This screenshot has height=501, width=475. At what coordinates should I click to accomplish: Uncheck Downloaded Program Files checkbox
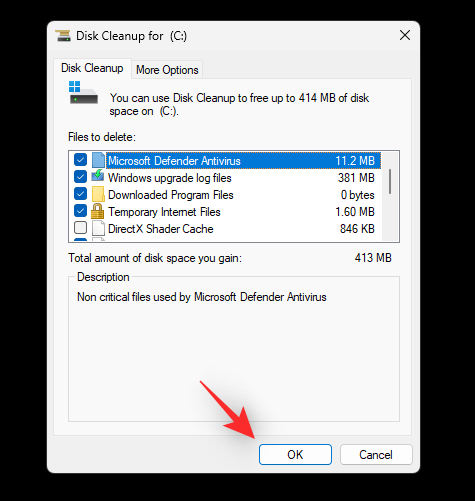click(x=80, y=194)
